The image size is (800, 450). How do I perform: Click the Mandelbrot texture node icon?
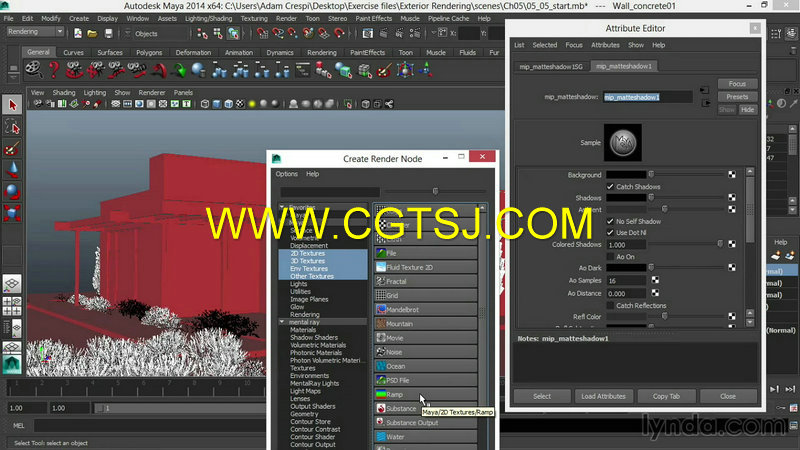(x=381, y=310)
